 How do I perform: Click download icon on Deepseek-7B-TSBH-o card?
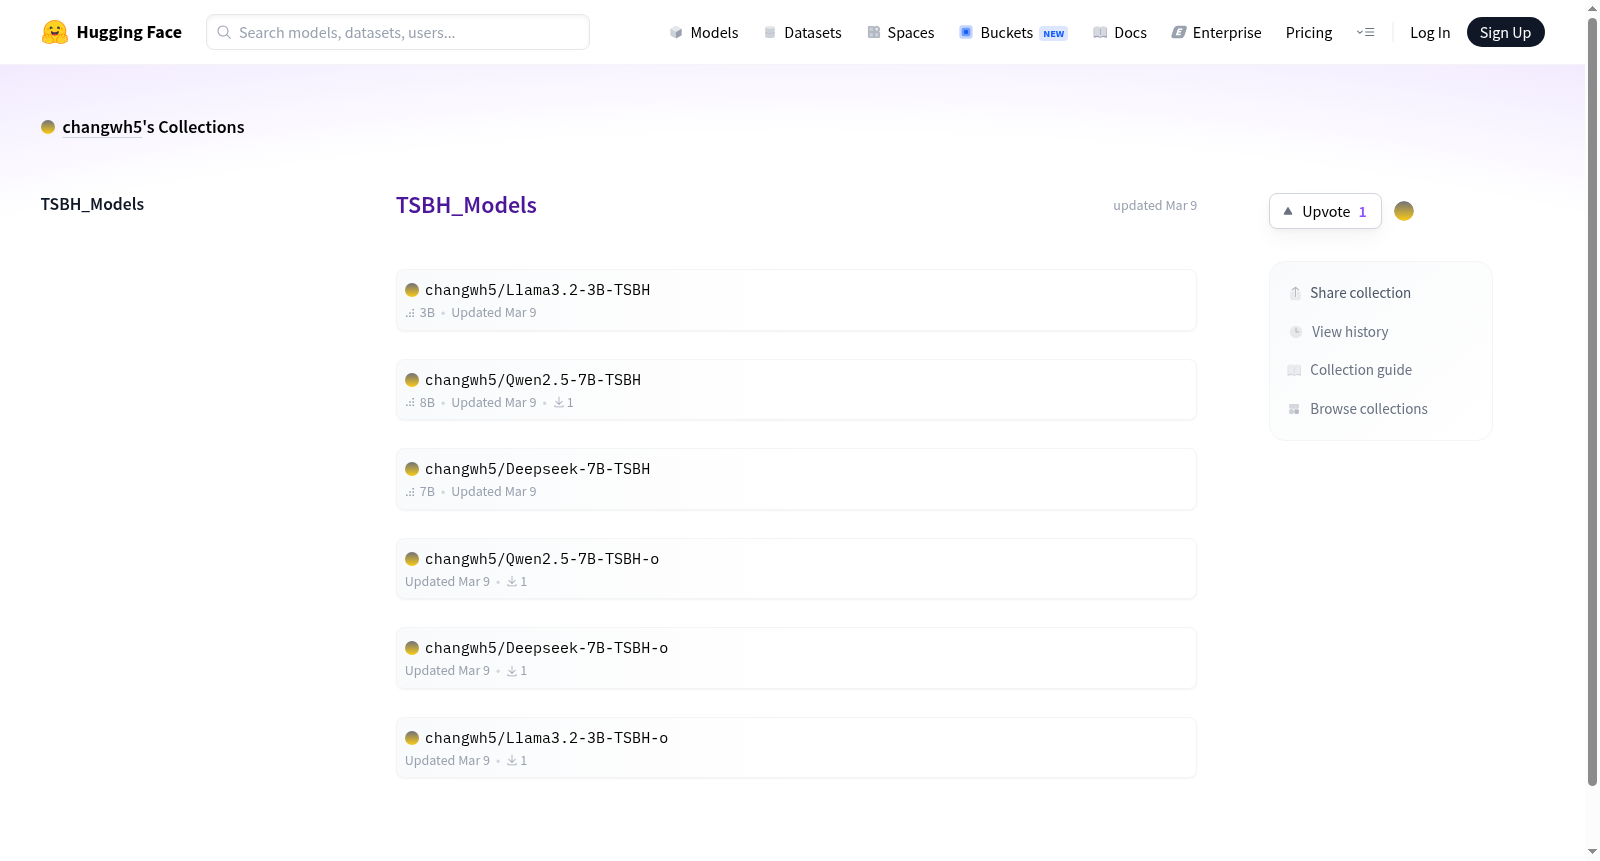pyautogui.click(x=512, y=671)
